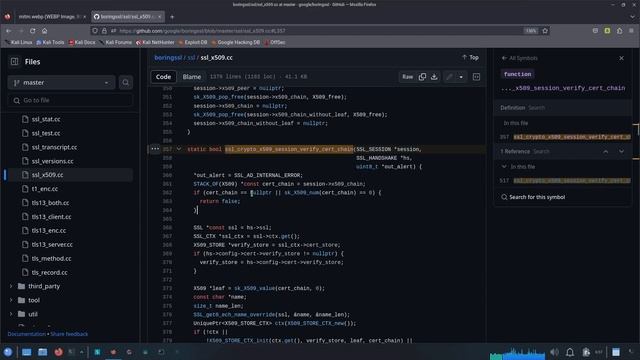This screenshot has height=360, width=640.
Task: Open Kali applications menu in taskbar
Action: point(8,352)
